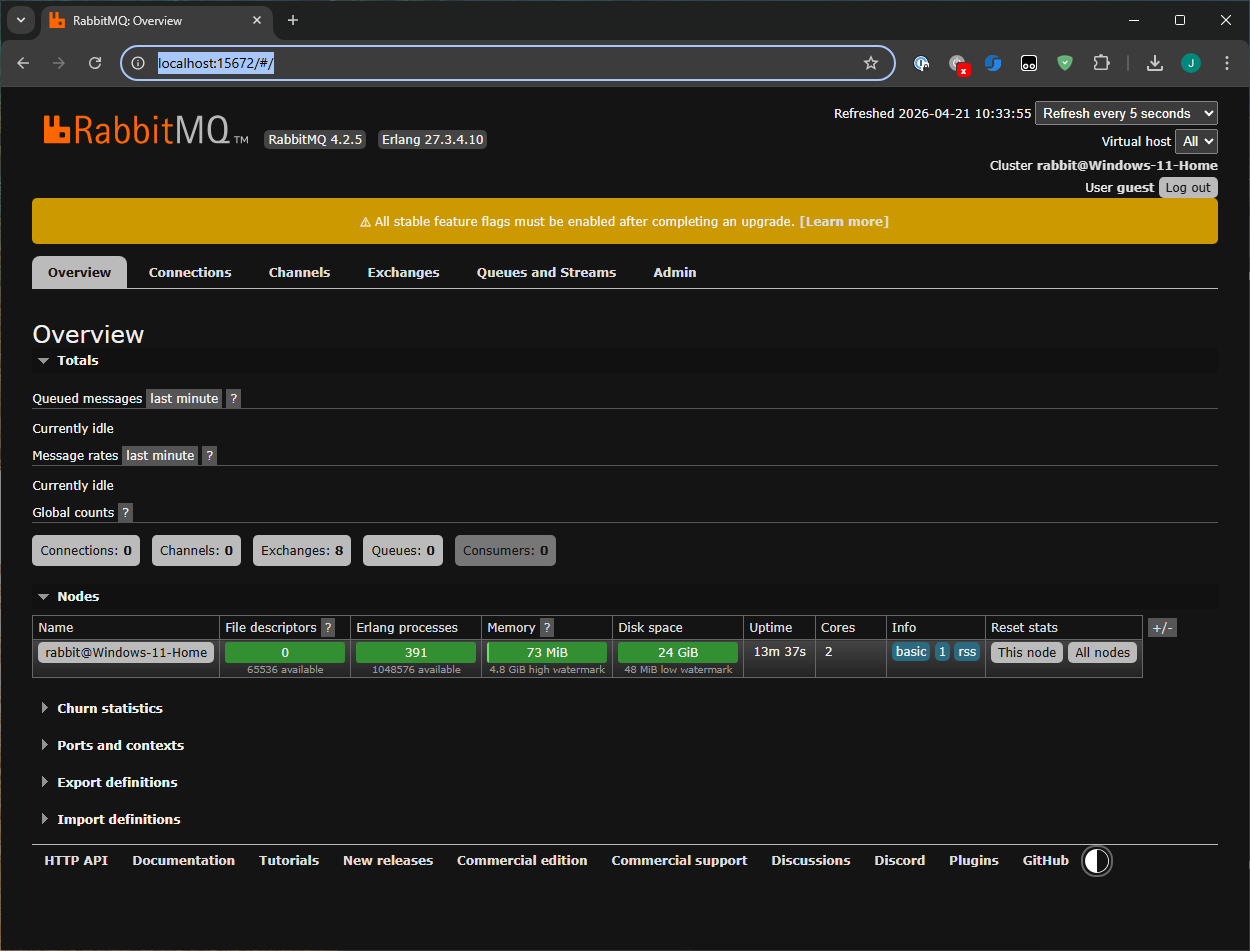Open a new browser tab with plus

click(293, 20)
